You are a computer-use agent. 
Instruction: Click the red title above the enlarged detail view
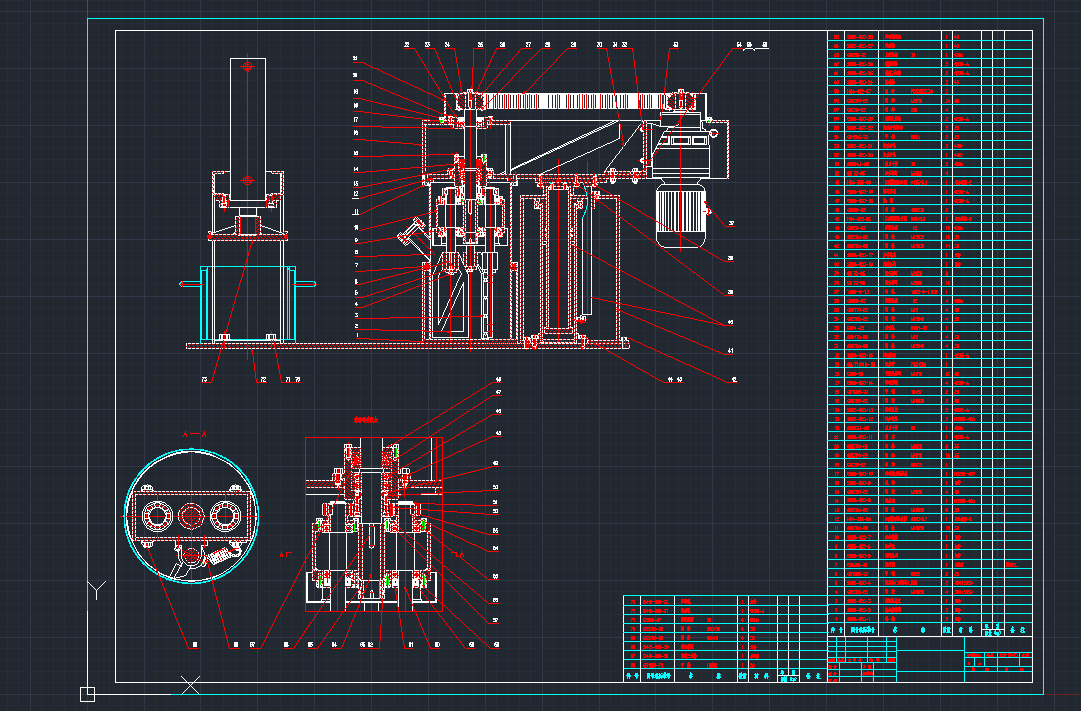click(x=368, y=418)
